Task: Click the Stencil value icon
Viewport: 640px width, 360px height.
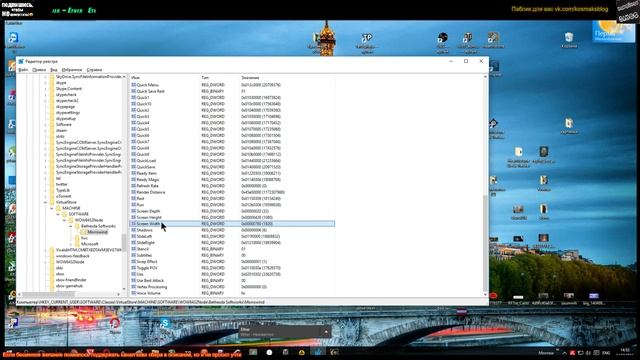Action: pos(133,249)
